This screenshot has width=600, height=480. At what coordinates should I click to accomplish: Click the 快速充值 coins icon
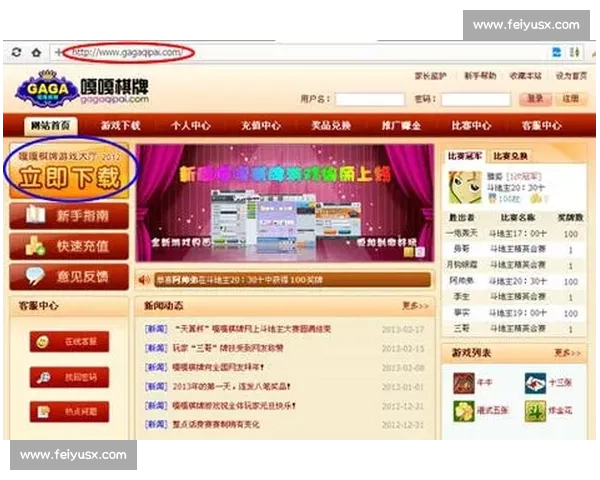coord(36,245)
